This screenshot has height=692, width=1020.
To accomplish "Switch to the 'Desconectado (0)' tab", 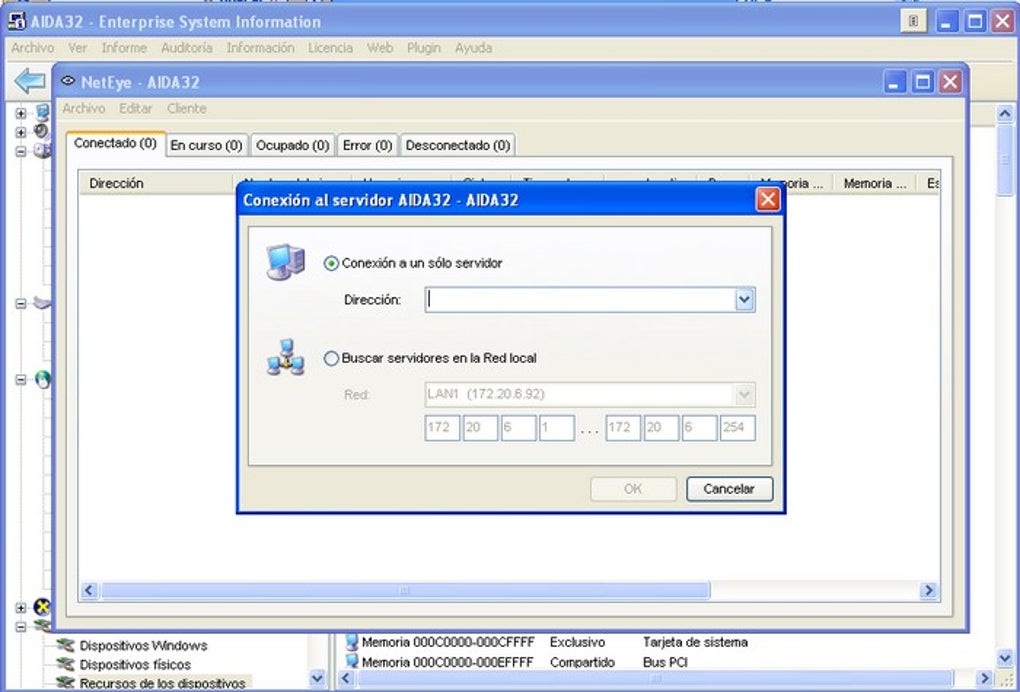I will point(457,146).
